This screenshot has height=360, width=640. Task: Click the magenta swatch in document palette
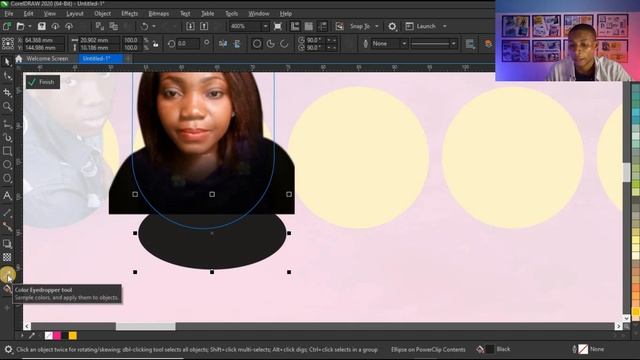coord(57,336)
